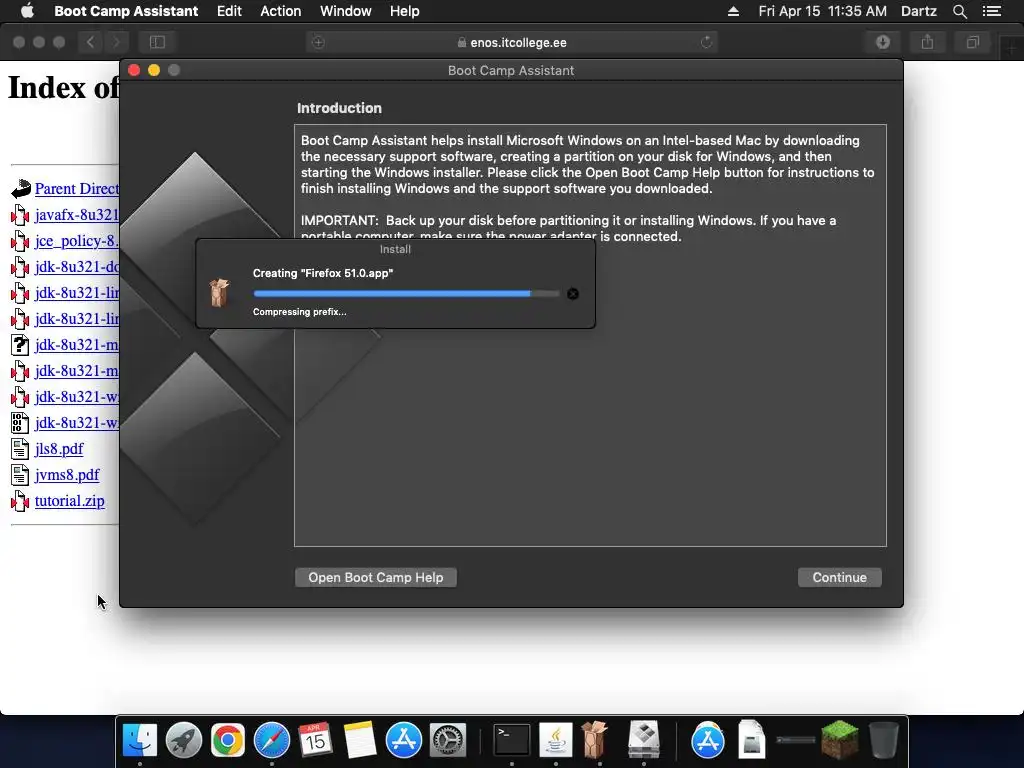Open the Boot Camp Assistant menu

(126, 11)
